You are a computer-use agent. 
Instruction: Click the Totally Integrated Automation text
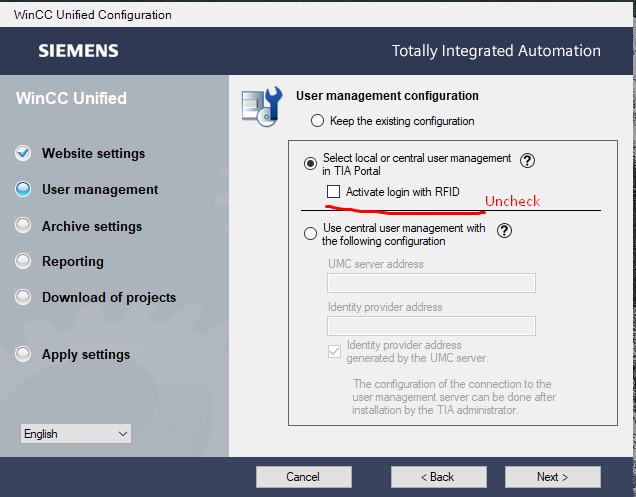pos(496,51)
